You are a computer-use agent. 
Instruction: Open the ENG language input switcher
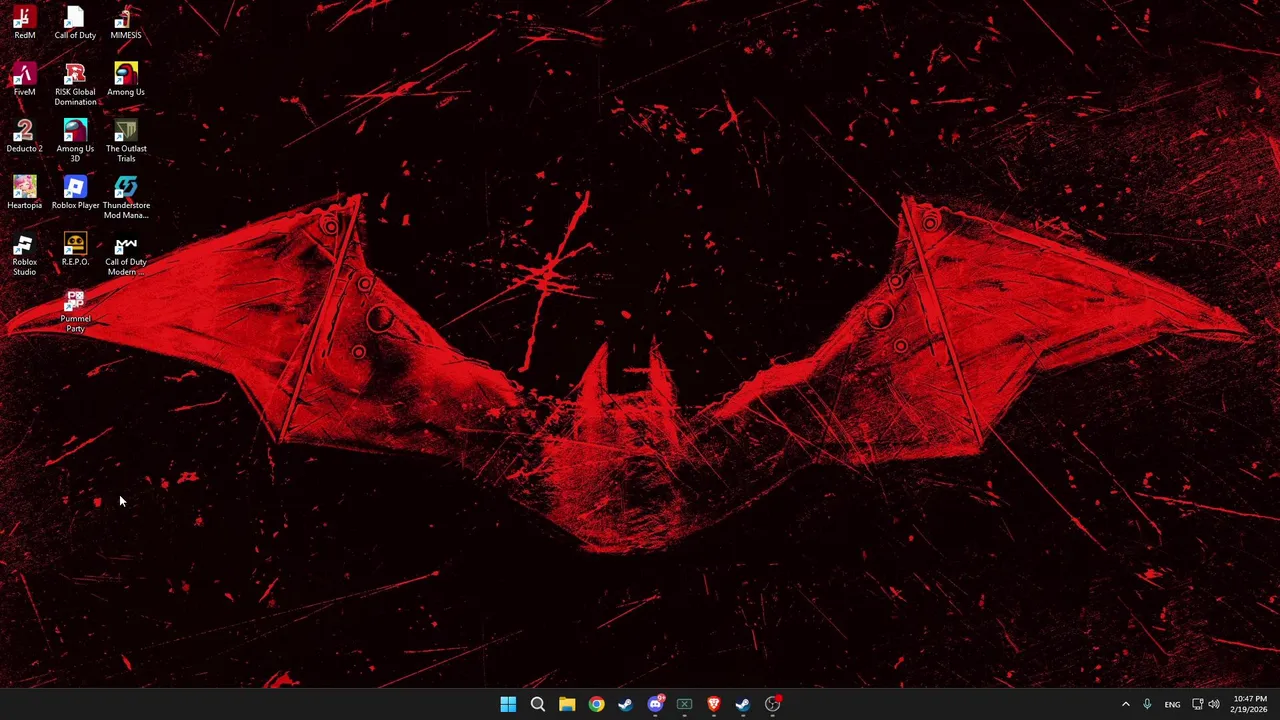[x=1172, y=704]
